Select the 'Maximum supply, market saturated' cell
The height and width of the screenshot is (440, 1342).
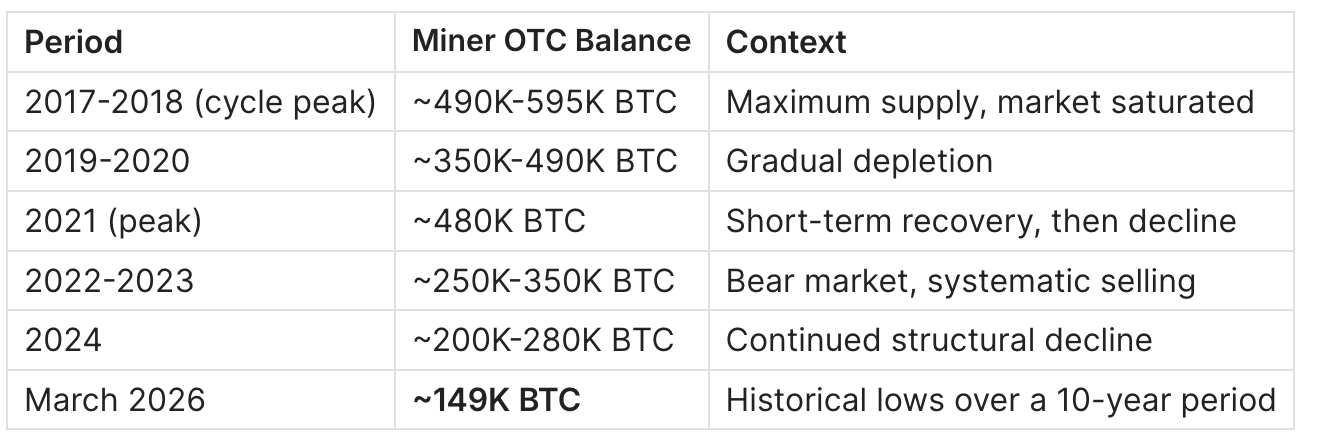click(x=989, y=102)
